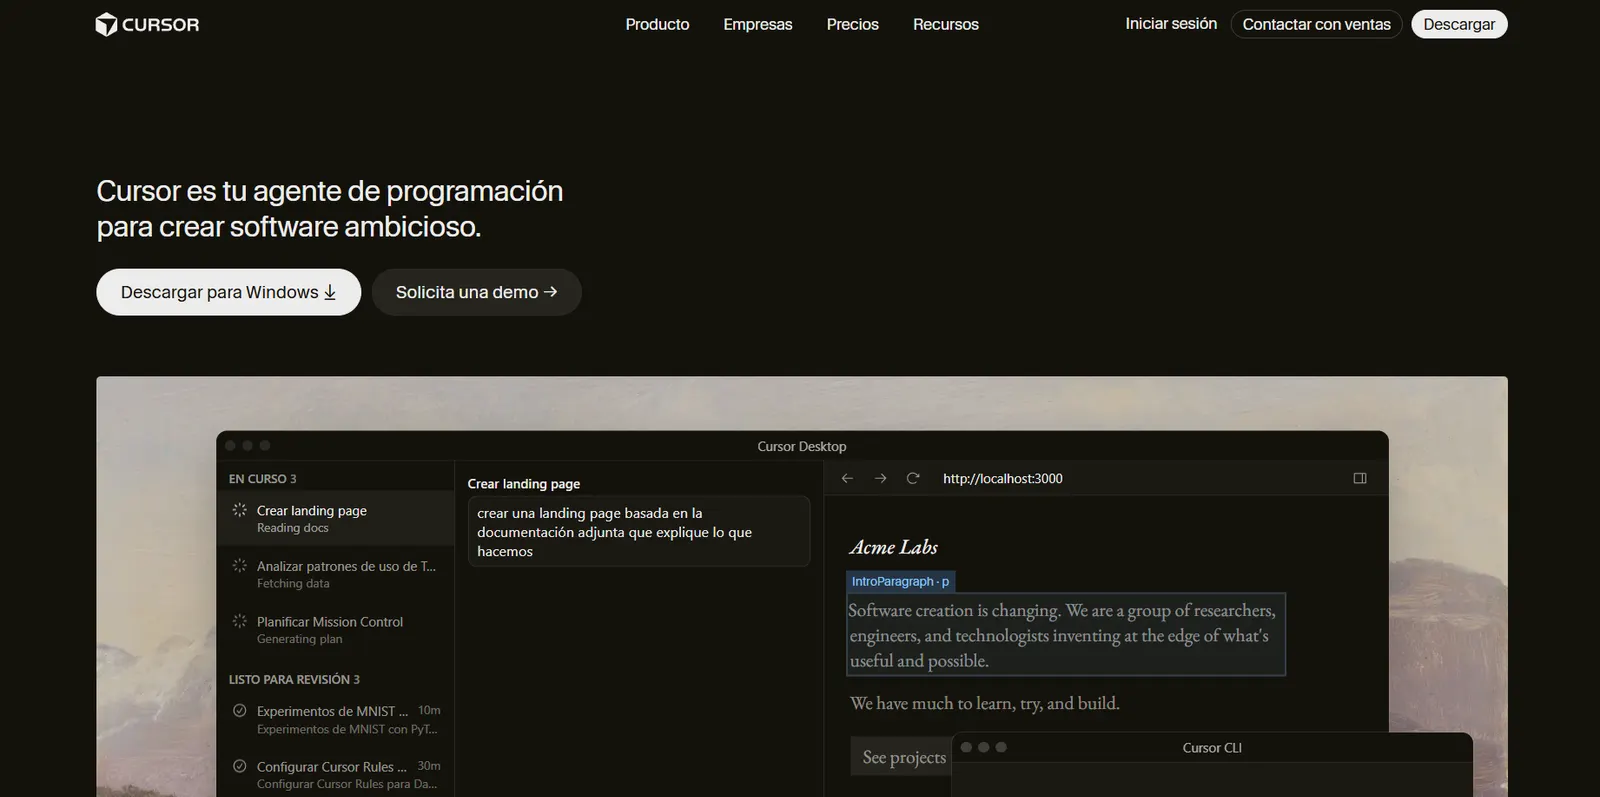Open the Recursos menu
This screenshot has width=1600, height=797.
coord(946,24)
